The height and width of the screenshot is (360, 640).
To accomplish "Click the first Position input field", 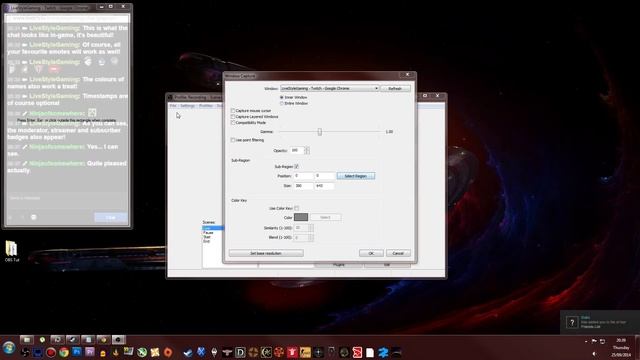I will (303, 176).
